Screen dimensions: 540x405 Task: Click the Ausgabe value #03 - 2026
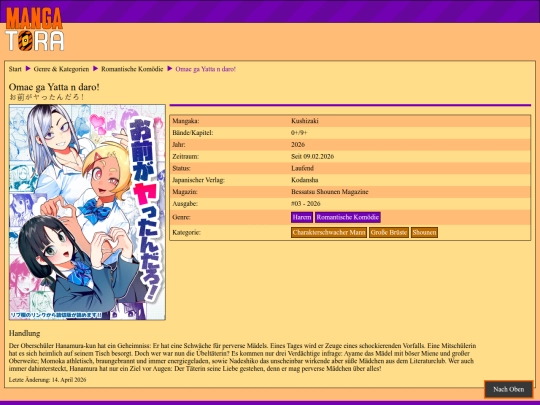[306, 204]
